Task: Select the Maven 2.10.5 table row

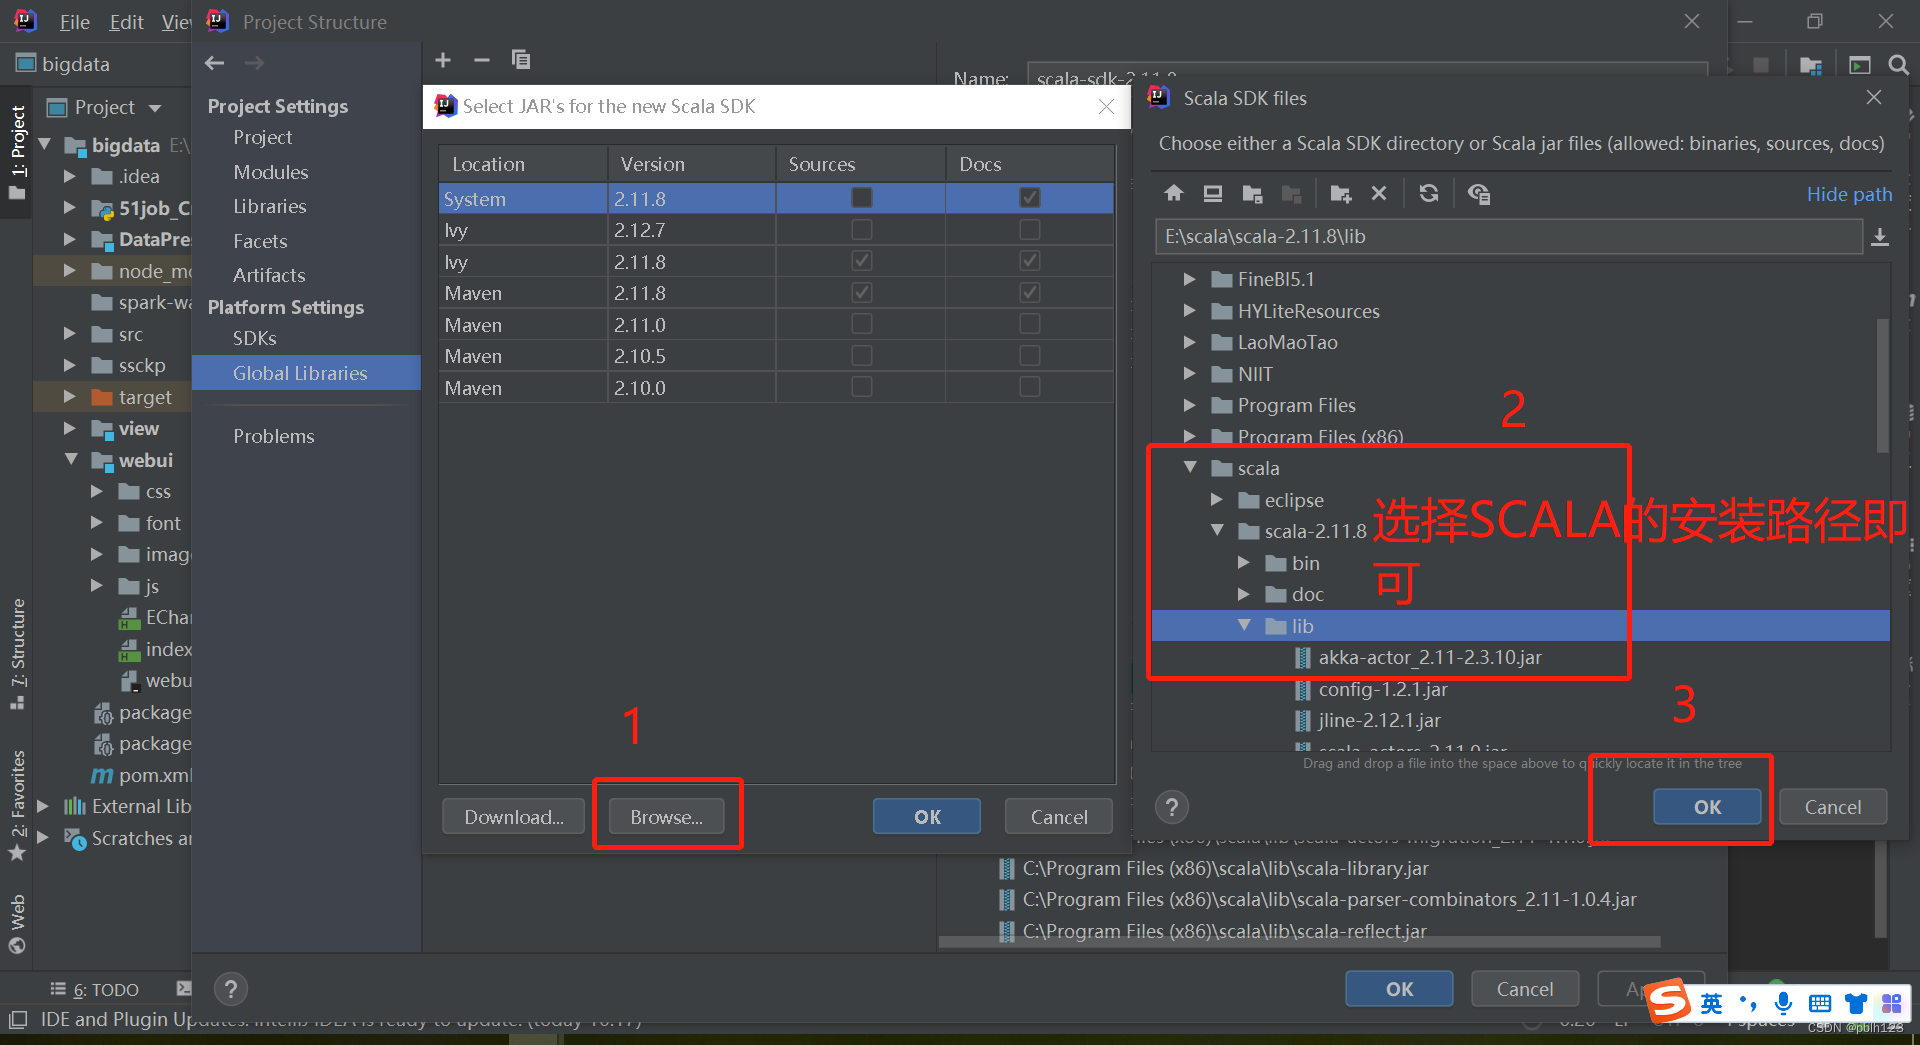Action: click(776, 356)
